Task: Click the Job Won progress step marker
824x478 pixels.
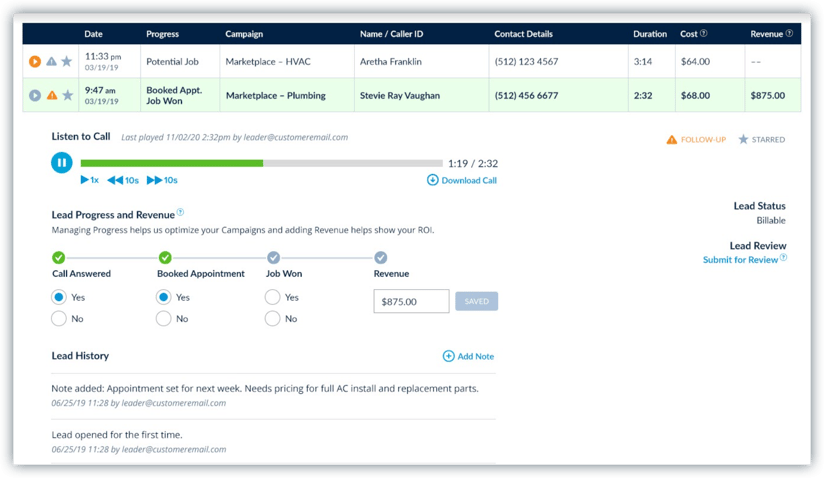Action: pyautogui.click(x=273, y=257)
